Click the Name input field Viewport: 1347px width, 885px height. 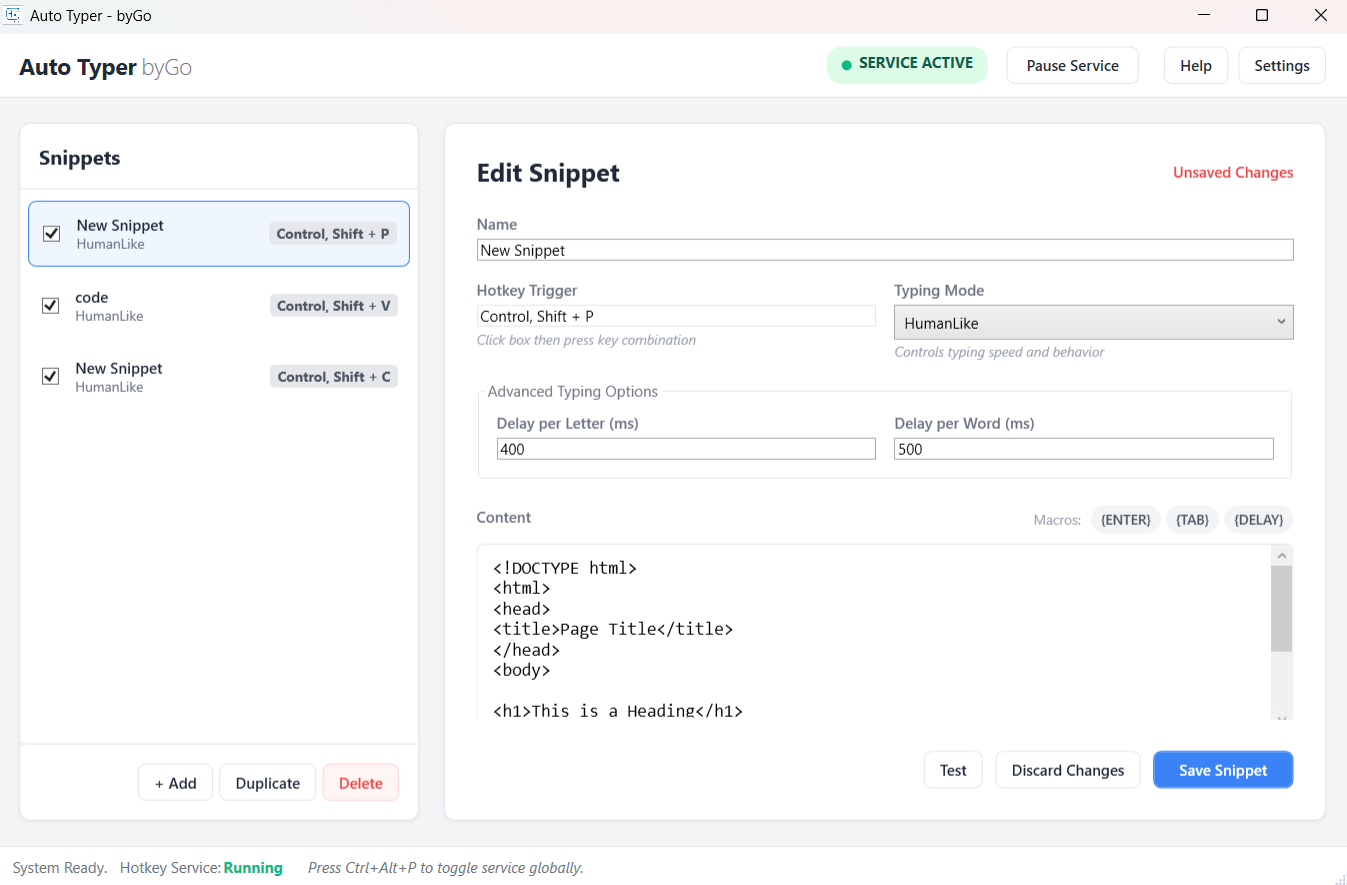click(x=885, y=250)
